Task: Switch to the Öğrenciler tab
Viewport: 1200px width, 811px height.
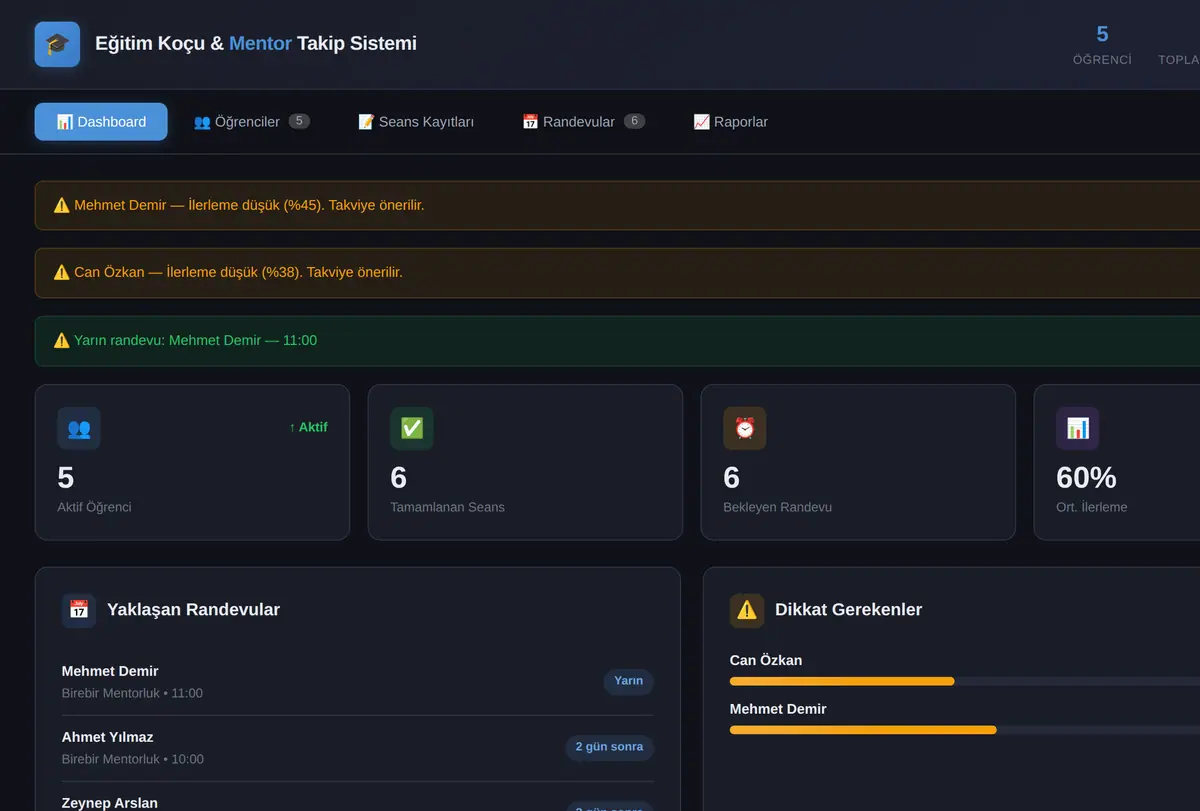Action: (x=252, y=122)
